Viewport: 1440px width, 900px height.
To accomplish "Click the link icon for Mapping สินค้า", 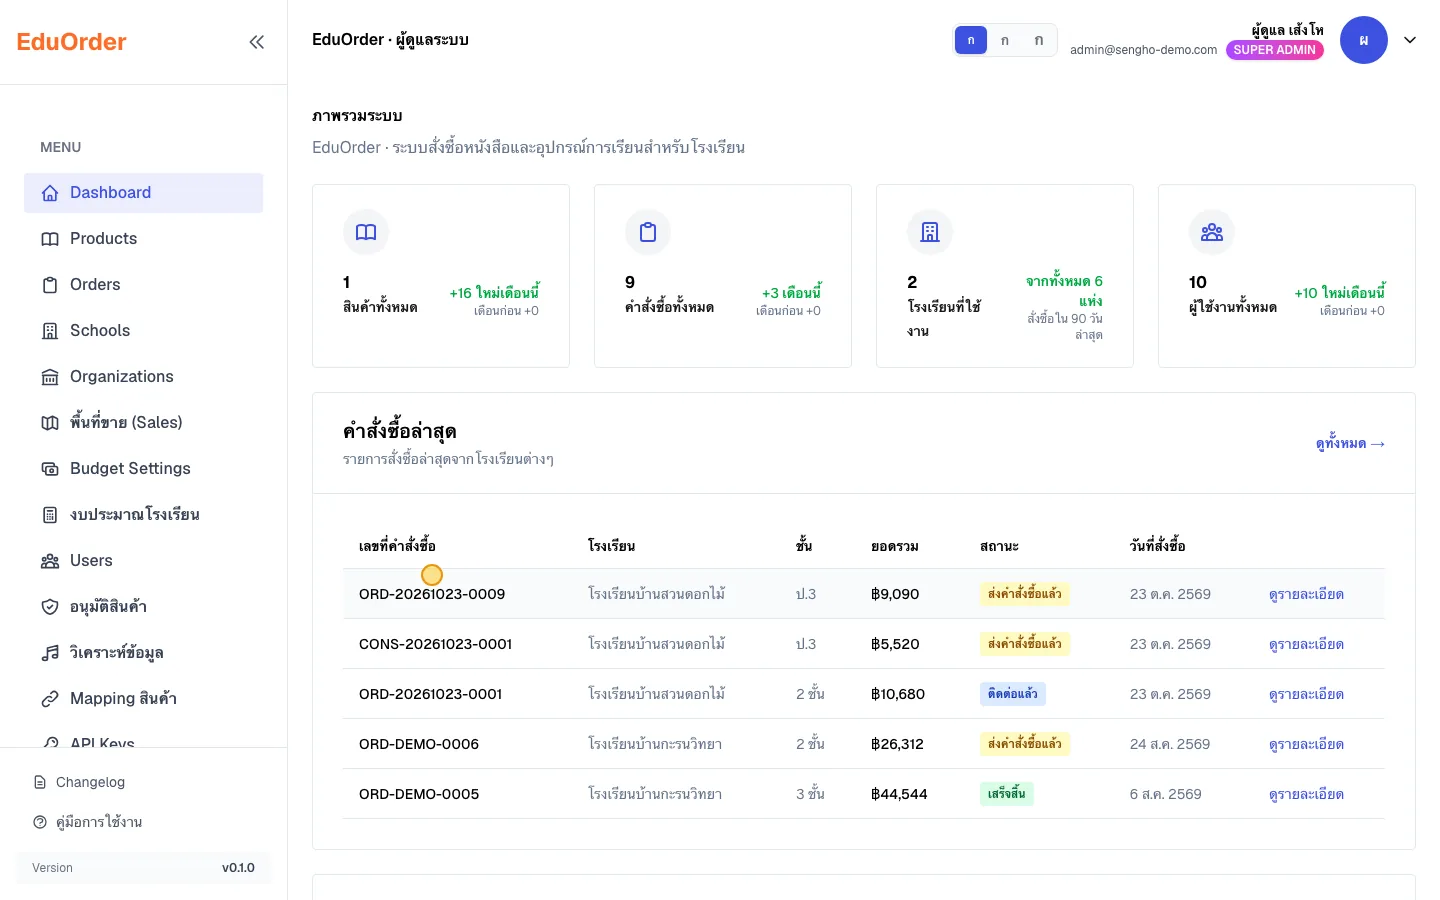I will (x=50, y=699).
